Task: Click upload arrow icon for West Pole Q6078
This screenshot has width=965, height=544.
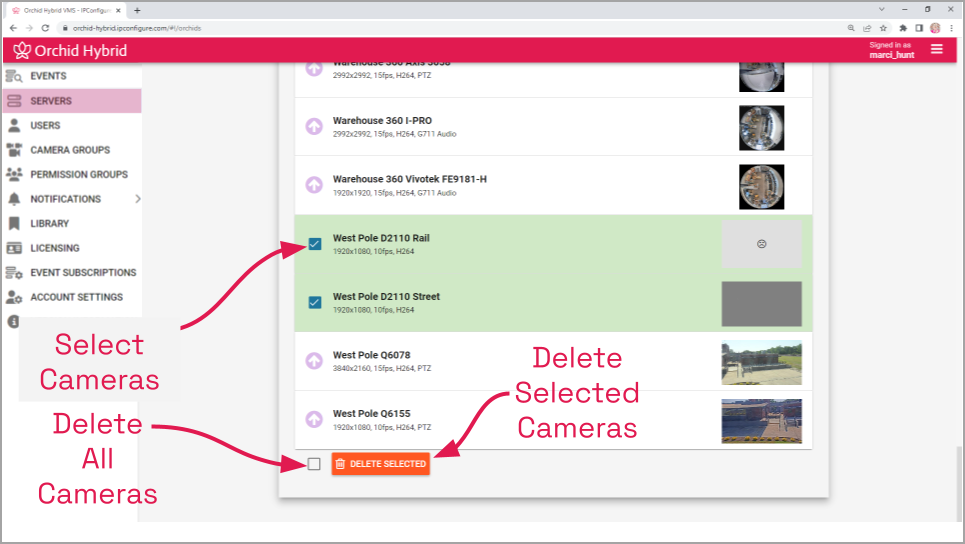Action: (314, 361)
